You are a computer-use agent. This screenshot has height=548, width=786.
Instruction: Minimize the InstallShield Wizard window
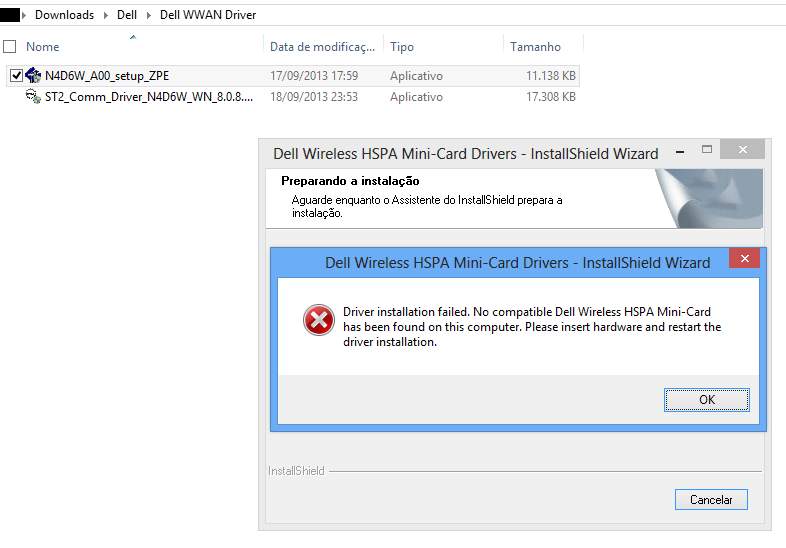tap(680, 151)
